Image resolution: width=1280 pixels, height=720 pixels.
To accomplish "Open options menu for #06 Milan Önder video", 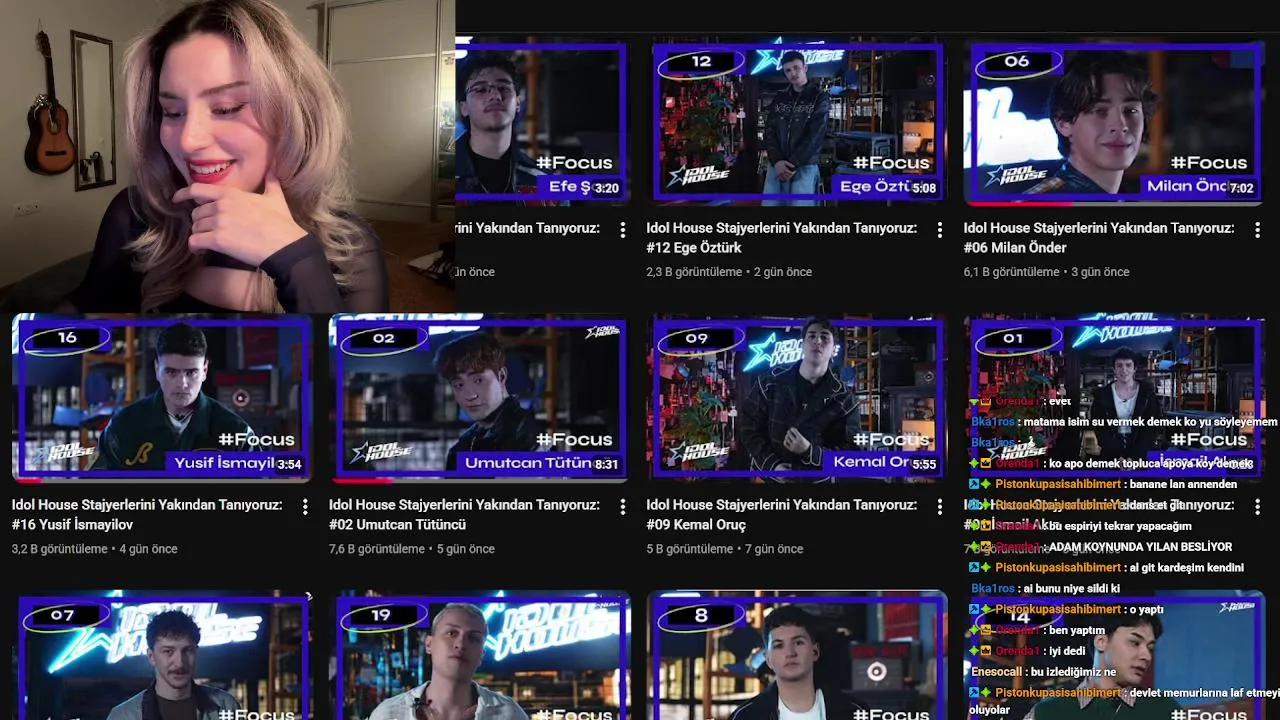I will click(1257, 230).
